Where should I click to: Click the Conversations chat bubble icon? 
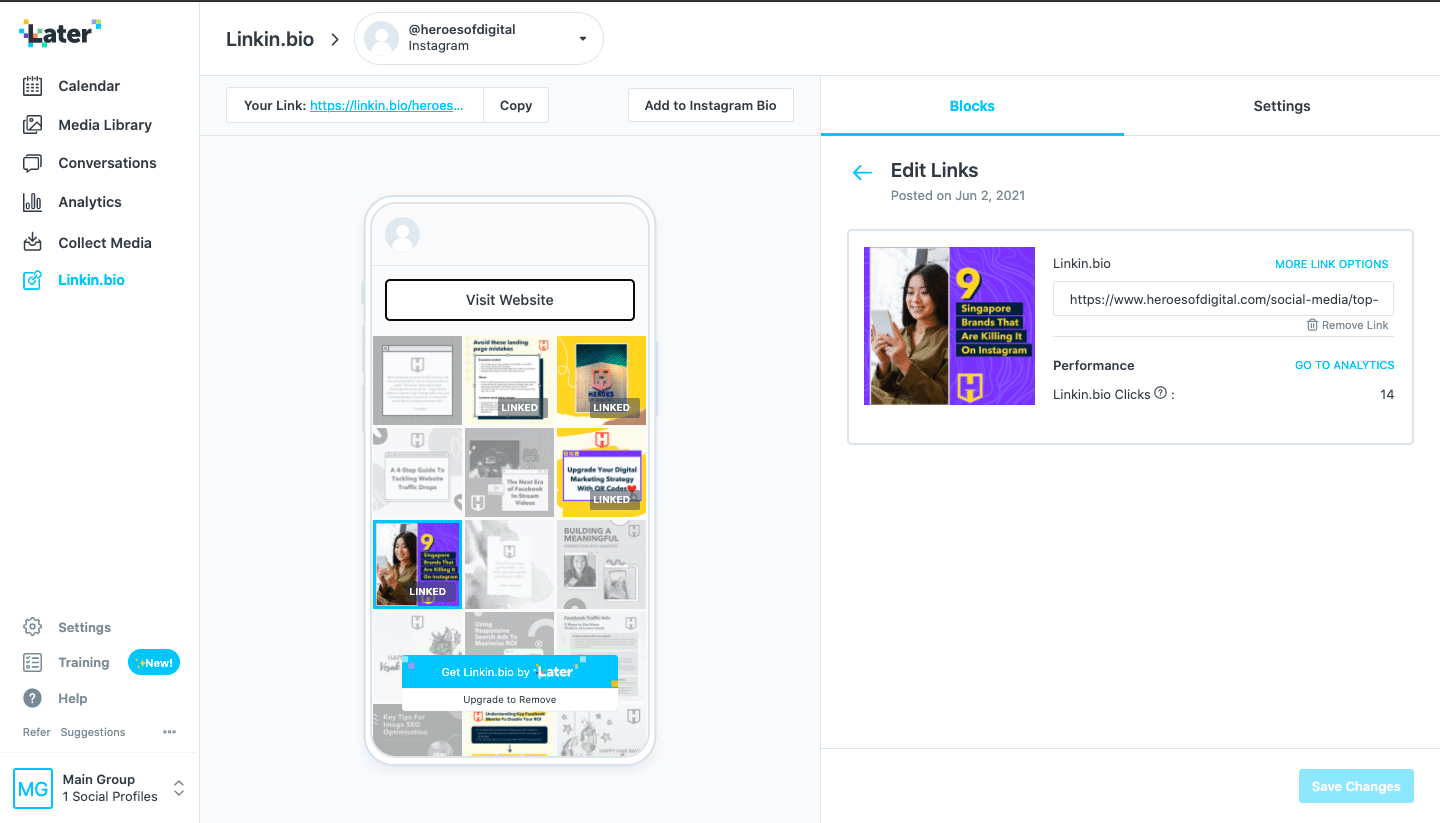(x=33, y=163)
